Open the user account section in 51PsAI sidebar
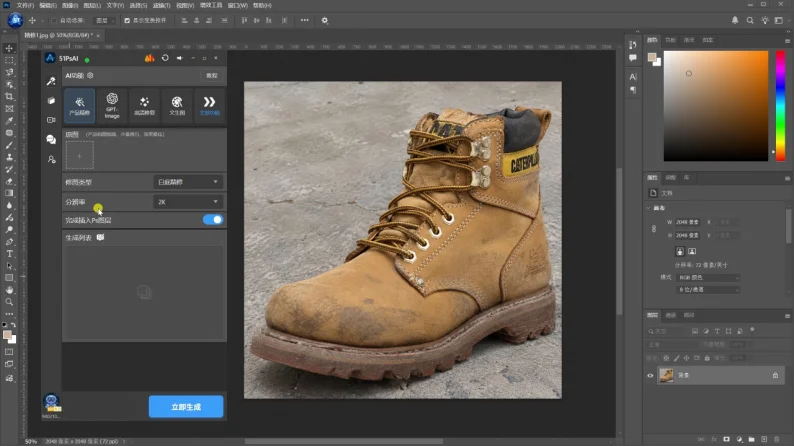Screen dimensions: 794x447 (x=51, y=159)
